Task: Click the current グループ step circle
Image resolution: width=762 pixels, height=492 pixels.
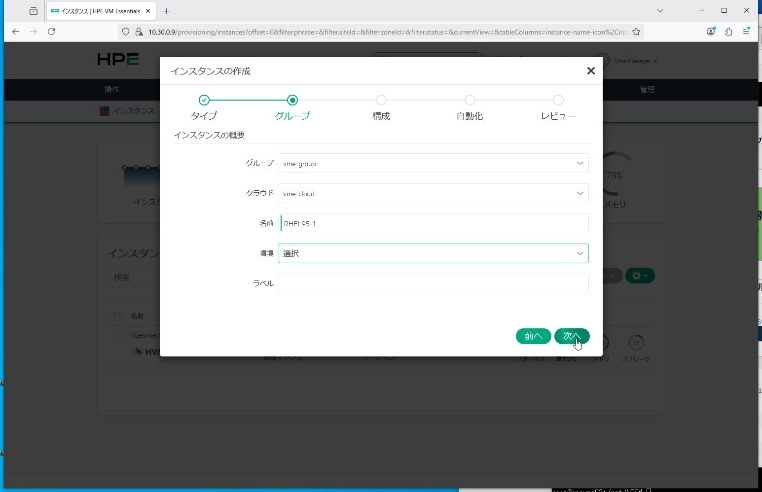Action: click(x=292, y=100)
